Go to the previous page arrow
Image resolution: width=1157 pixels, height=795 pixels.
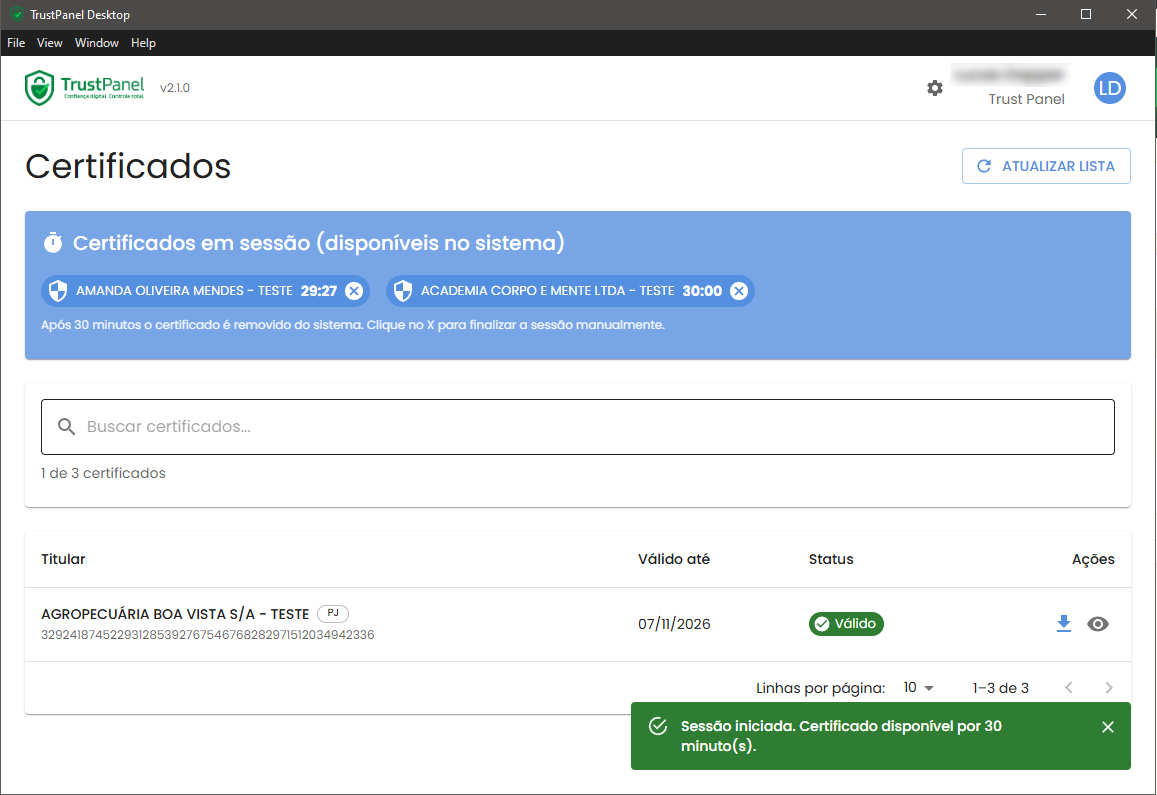[1068, 687]
